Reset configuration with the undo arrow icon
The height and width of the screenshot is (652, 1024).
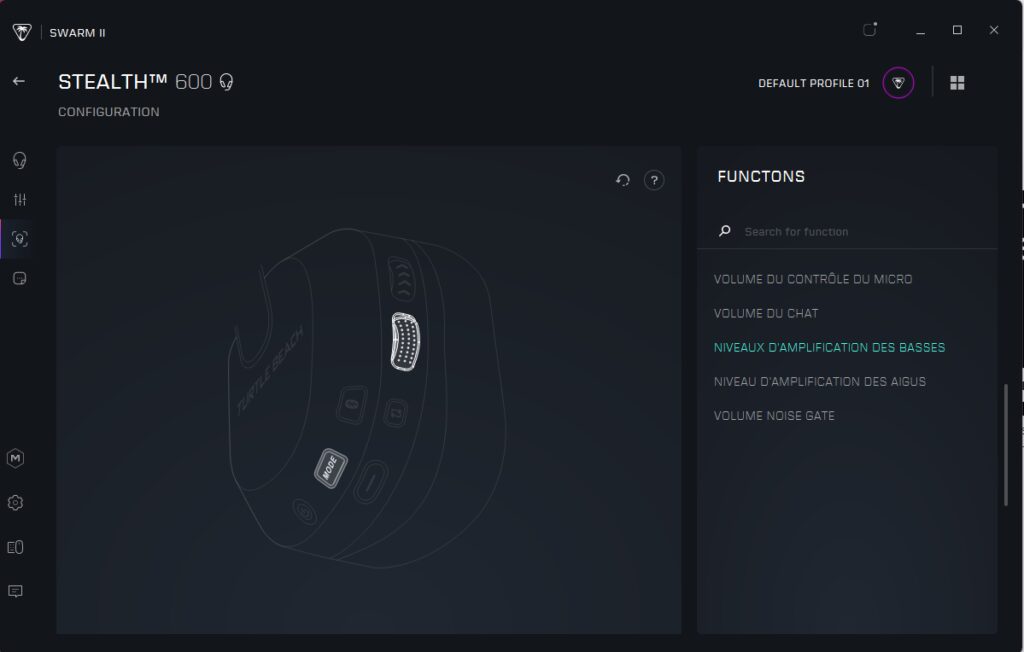[x=622, y=180]
